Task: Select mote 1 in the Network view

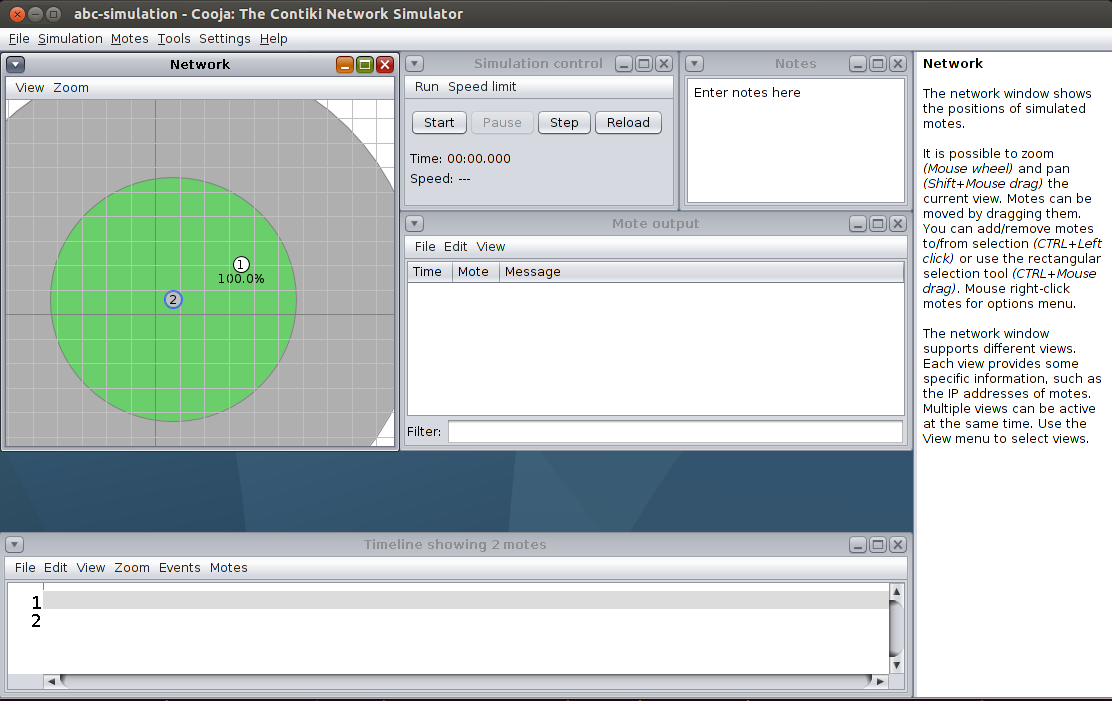Action: click(241, 265)
